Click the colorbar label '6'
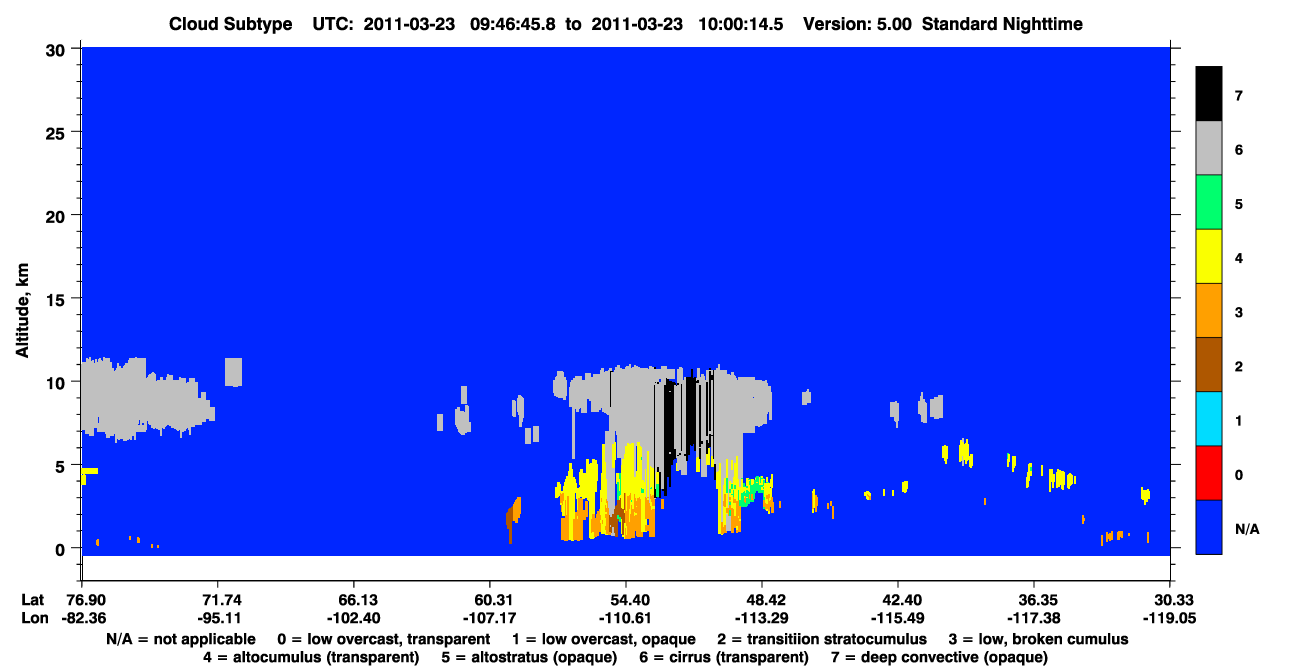Image resolution: width=1300 pixels, height=667 pixels. tap(1239, 150)
